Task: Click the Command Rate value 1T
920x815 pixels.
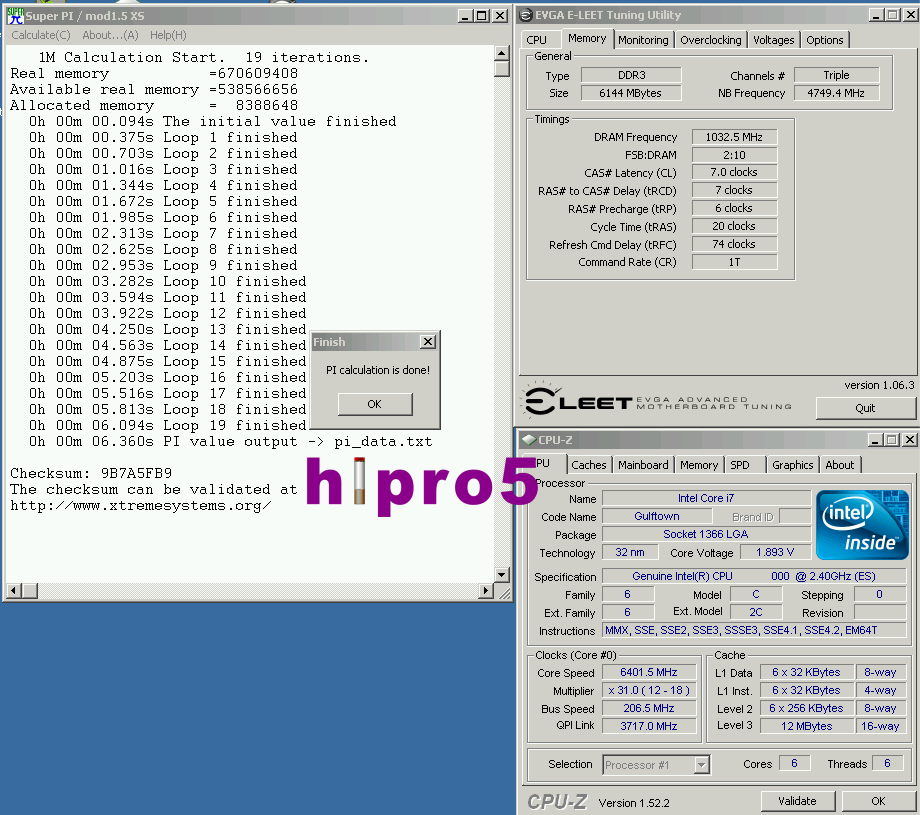Action: [734, 262]
